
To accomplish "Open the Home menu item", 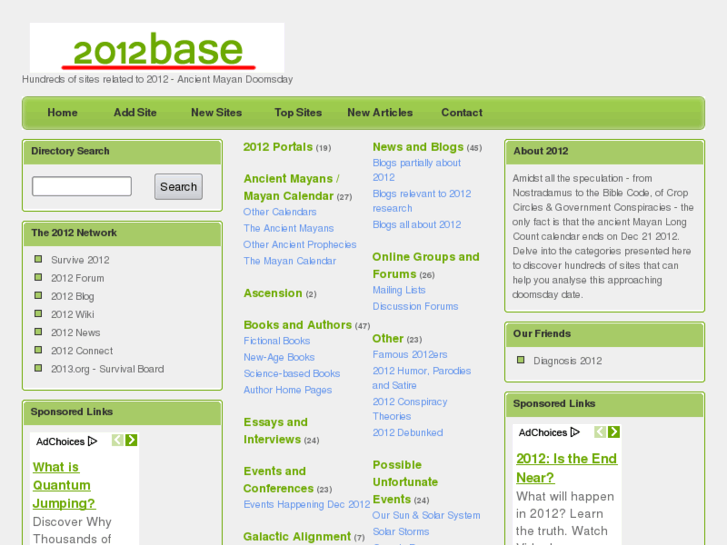I will click(x=62, y=113).
